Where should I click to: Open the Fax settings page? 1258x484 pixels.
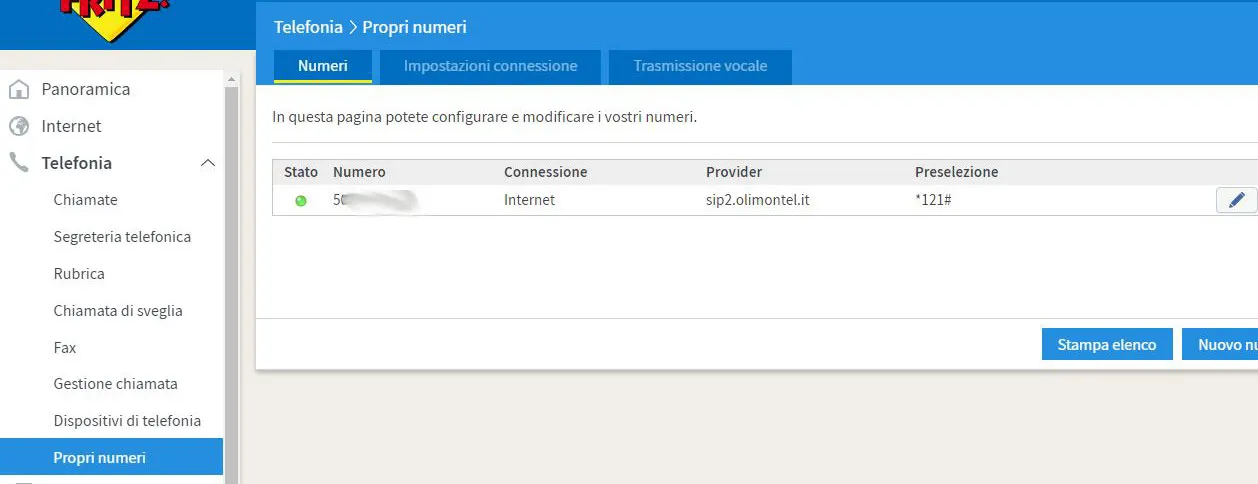[x=65, y=348]
